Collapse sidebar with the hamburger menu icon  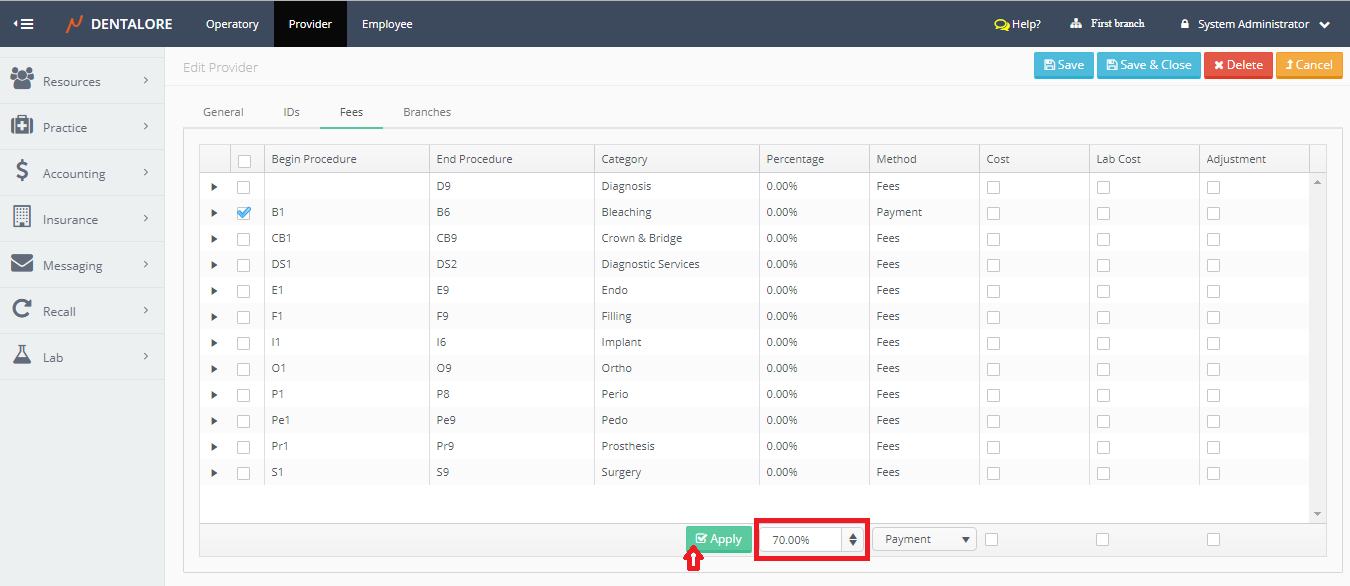point(23,24)
